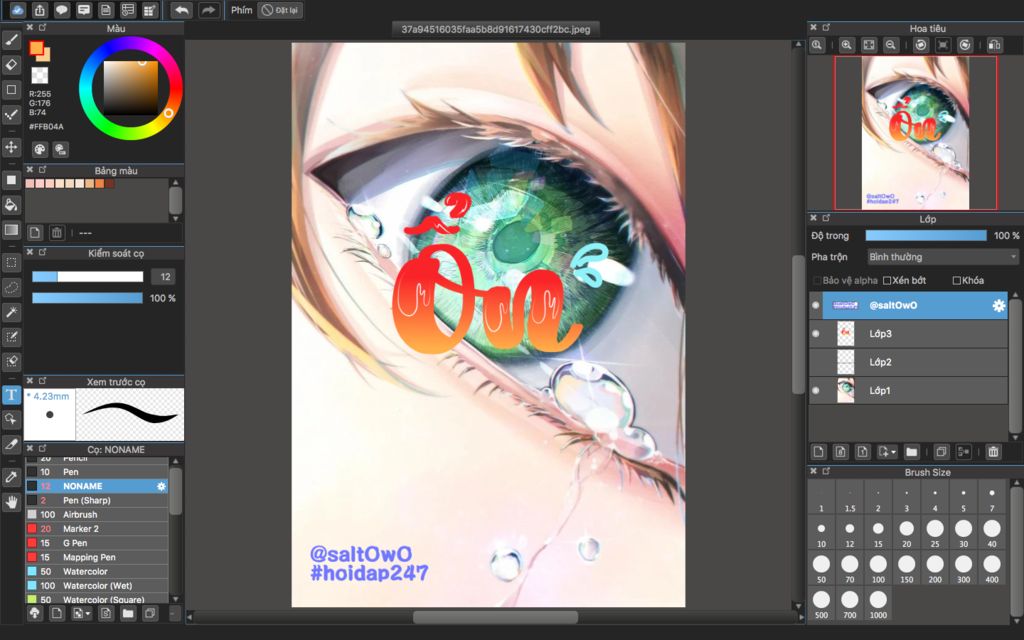Enable the Xén bớt clipping checkbox
Screen dimensions: 1024x640
pos(887,281)
